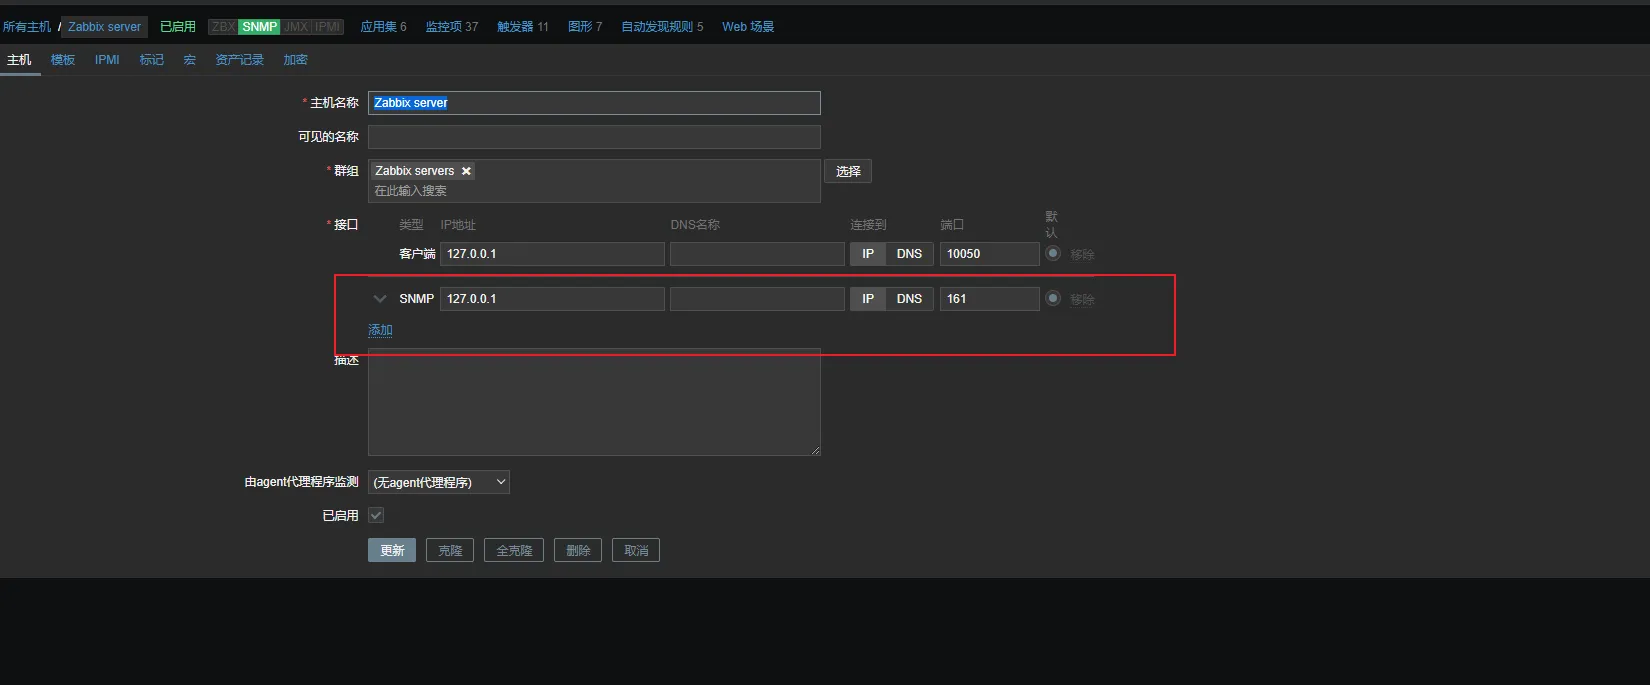Viewport: 1650px width, 685px height.
Task: Click the SNMP interface type label
Action: pos(416,299)
